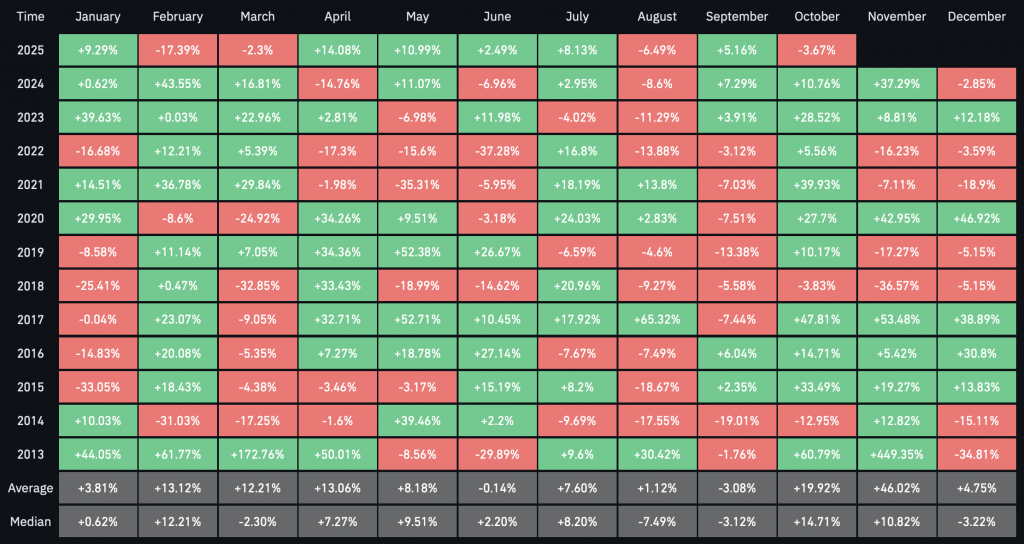Click the January column header
The height and width of the screenshot is (544, 1024).
pos(98,17)
